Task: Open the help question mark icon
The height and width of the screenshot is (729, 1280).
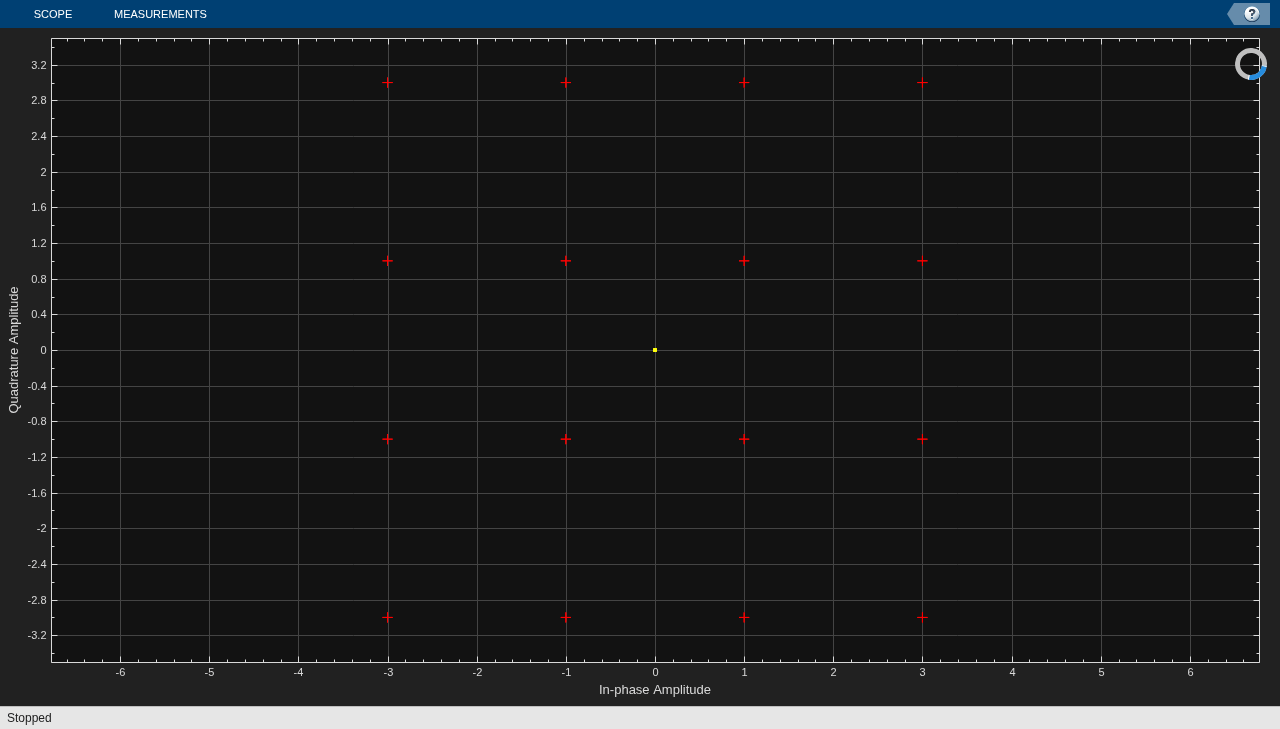Action: click(x=1251, y=14)
